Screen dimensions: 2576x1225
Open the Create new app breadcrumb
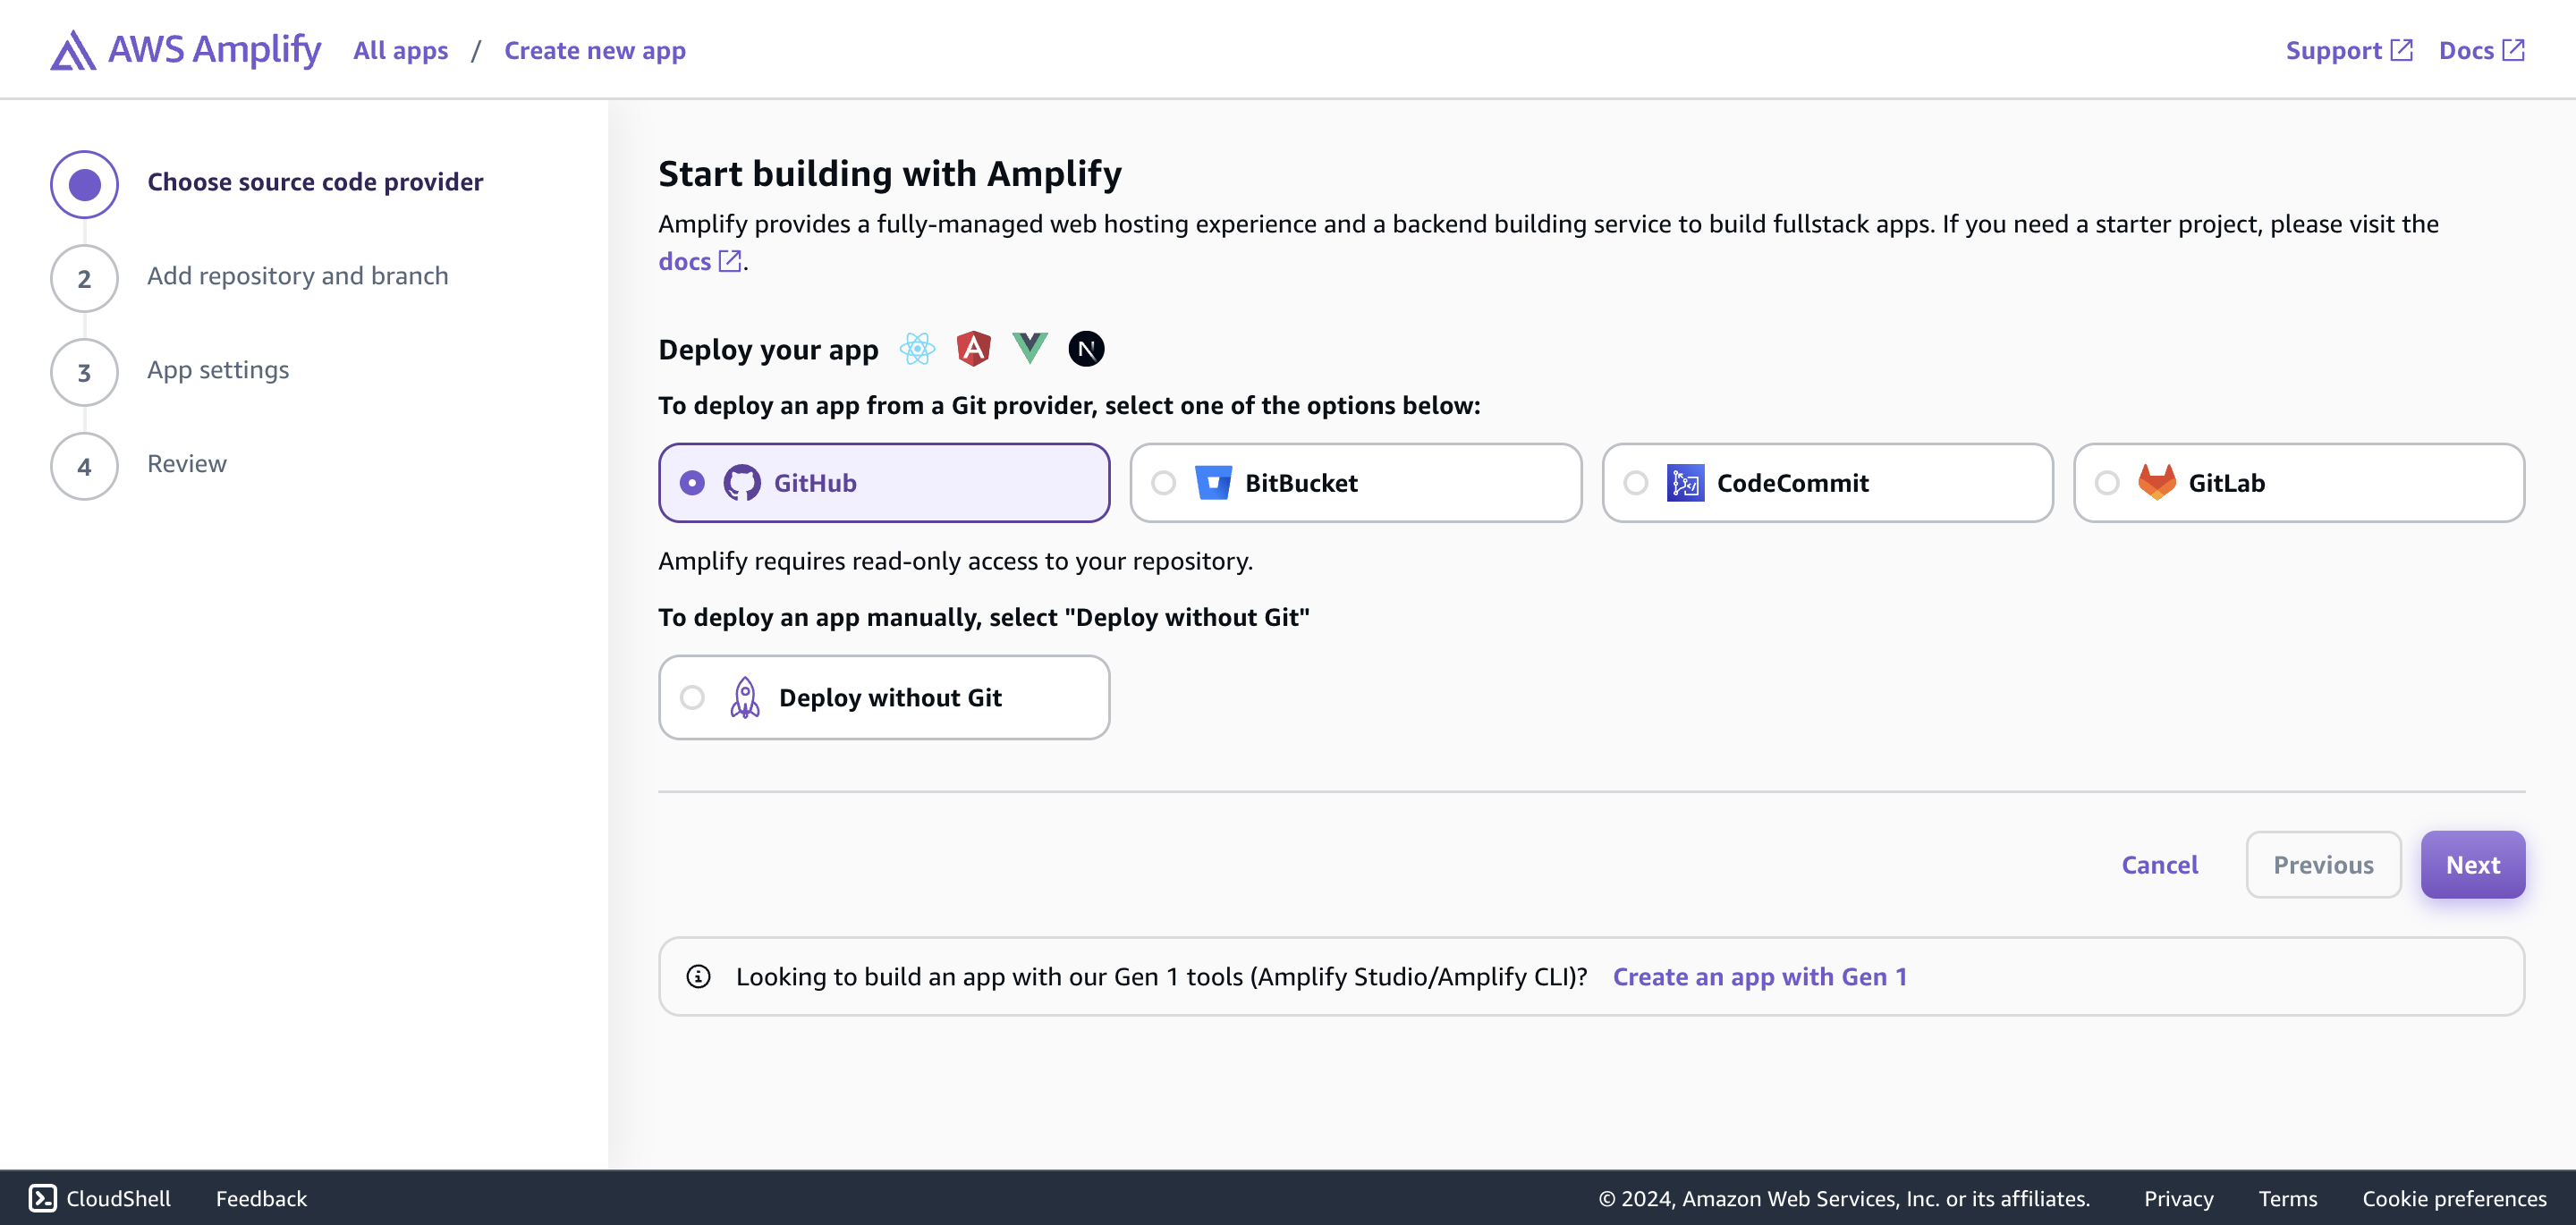pos(595,50)
